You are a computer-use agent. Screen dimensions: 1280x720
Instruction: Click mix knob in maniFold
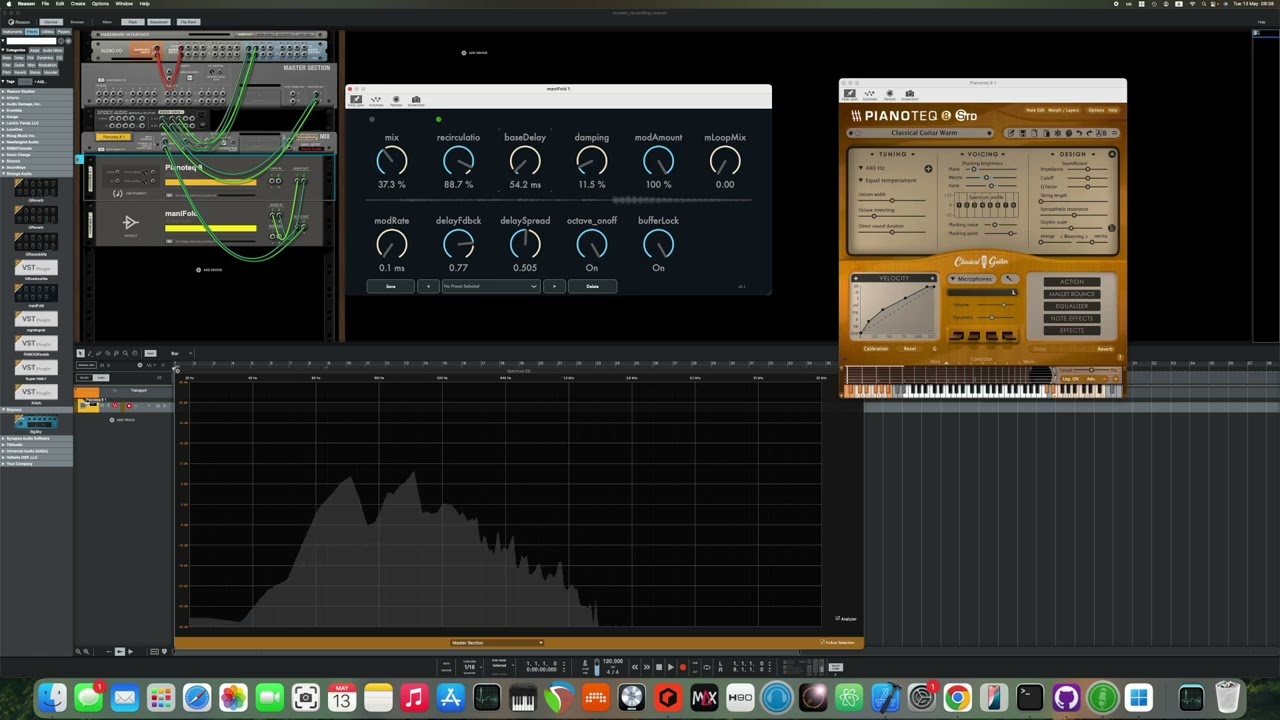click(x=392, y=160)
